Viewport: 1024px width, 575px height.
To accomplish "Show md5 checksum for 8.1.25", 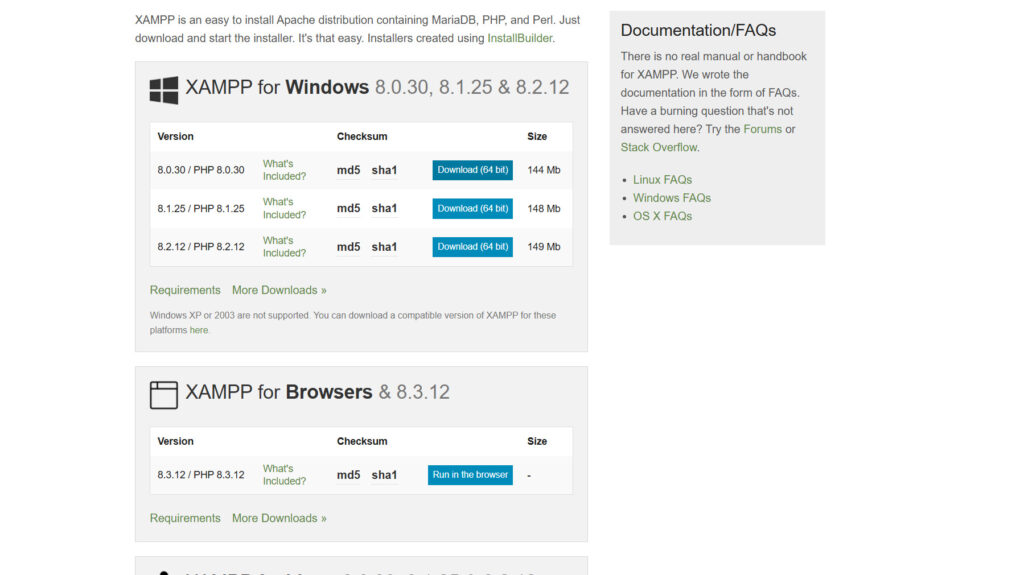I will (349, 208).
